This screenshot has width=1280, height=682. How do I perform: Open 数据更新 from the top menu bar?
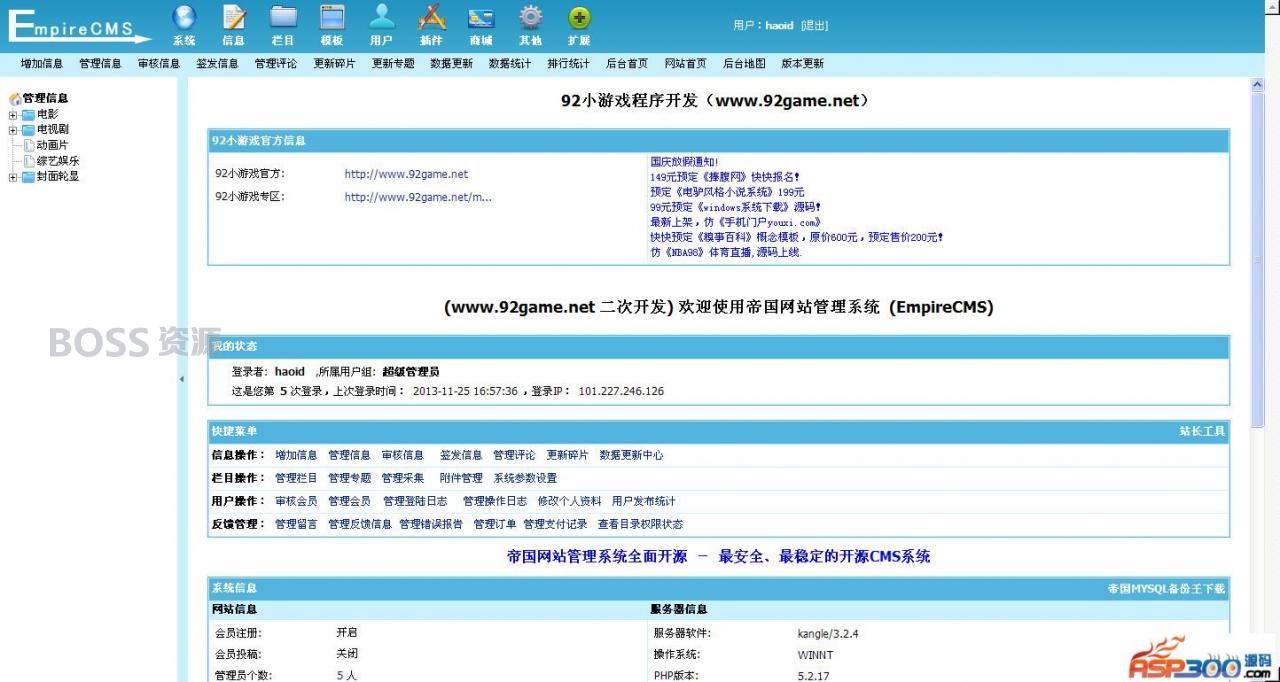pos(451,63)
